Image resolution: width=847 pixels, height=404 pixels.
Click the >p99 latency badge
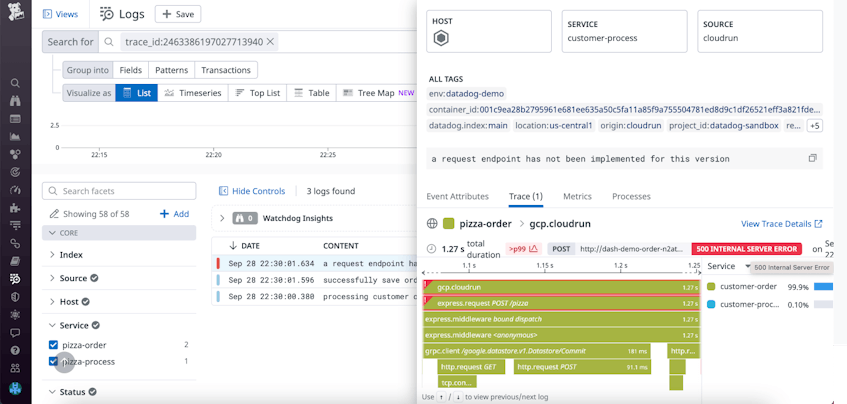523,249
